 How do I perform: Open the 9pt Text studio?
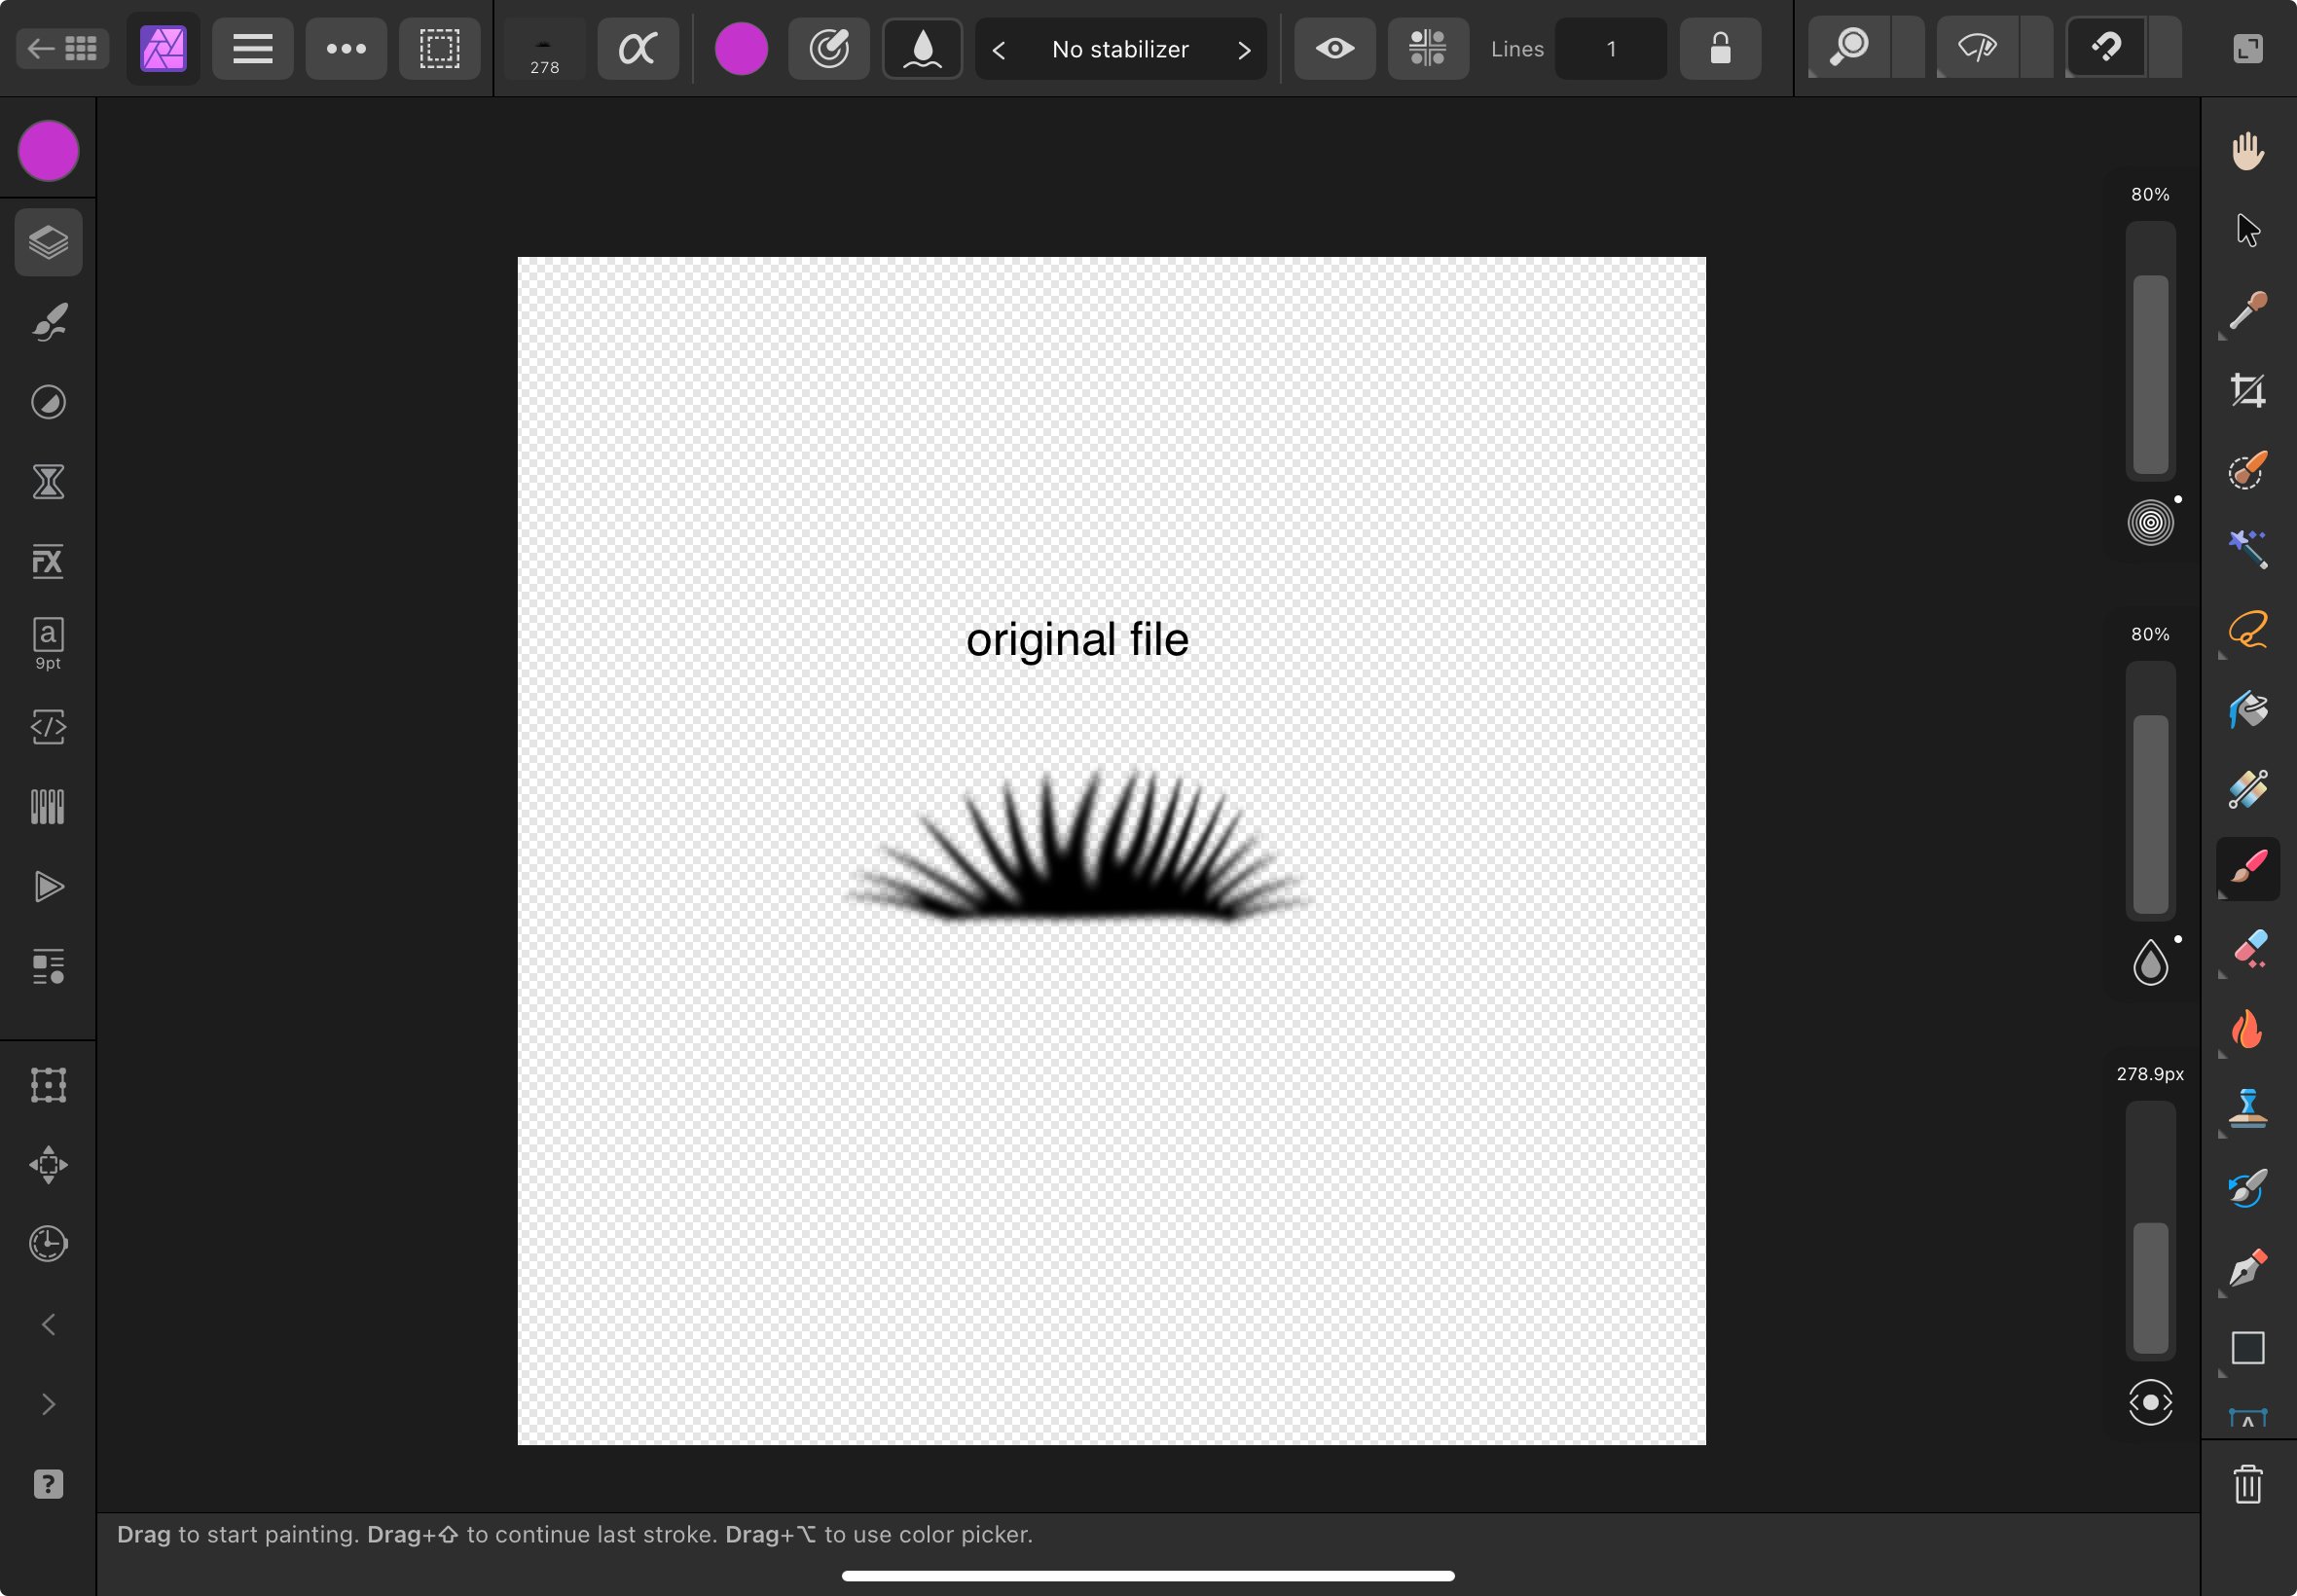point(48,643)
